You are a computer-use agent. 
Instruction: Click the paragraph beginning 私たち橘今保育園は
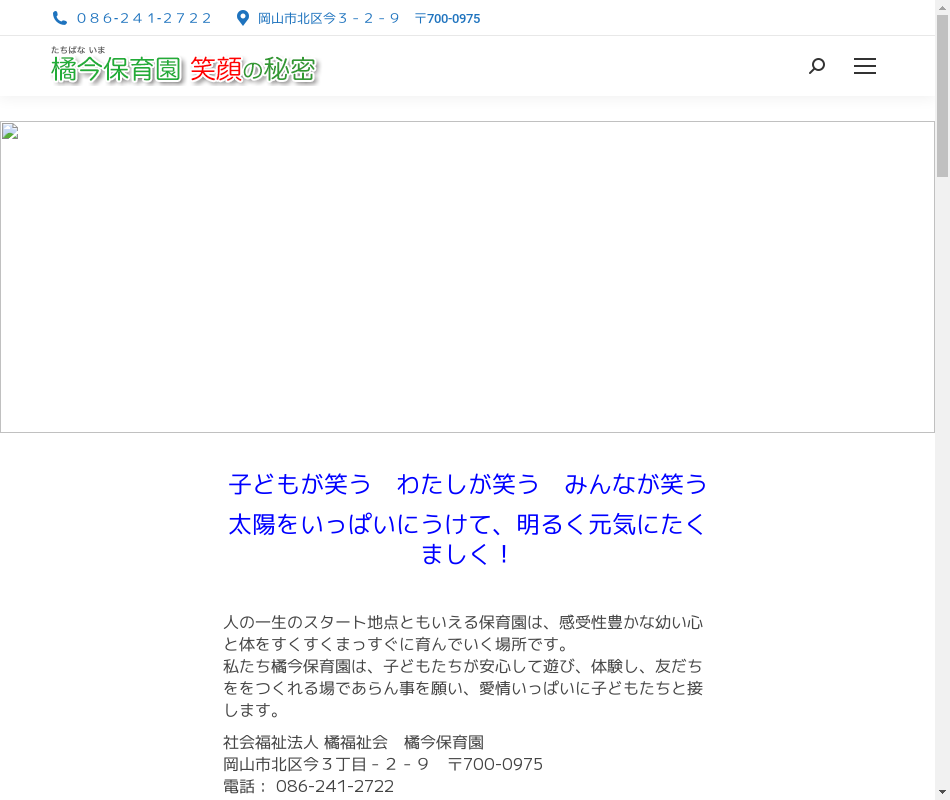(x=463, y=688)
